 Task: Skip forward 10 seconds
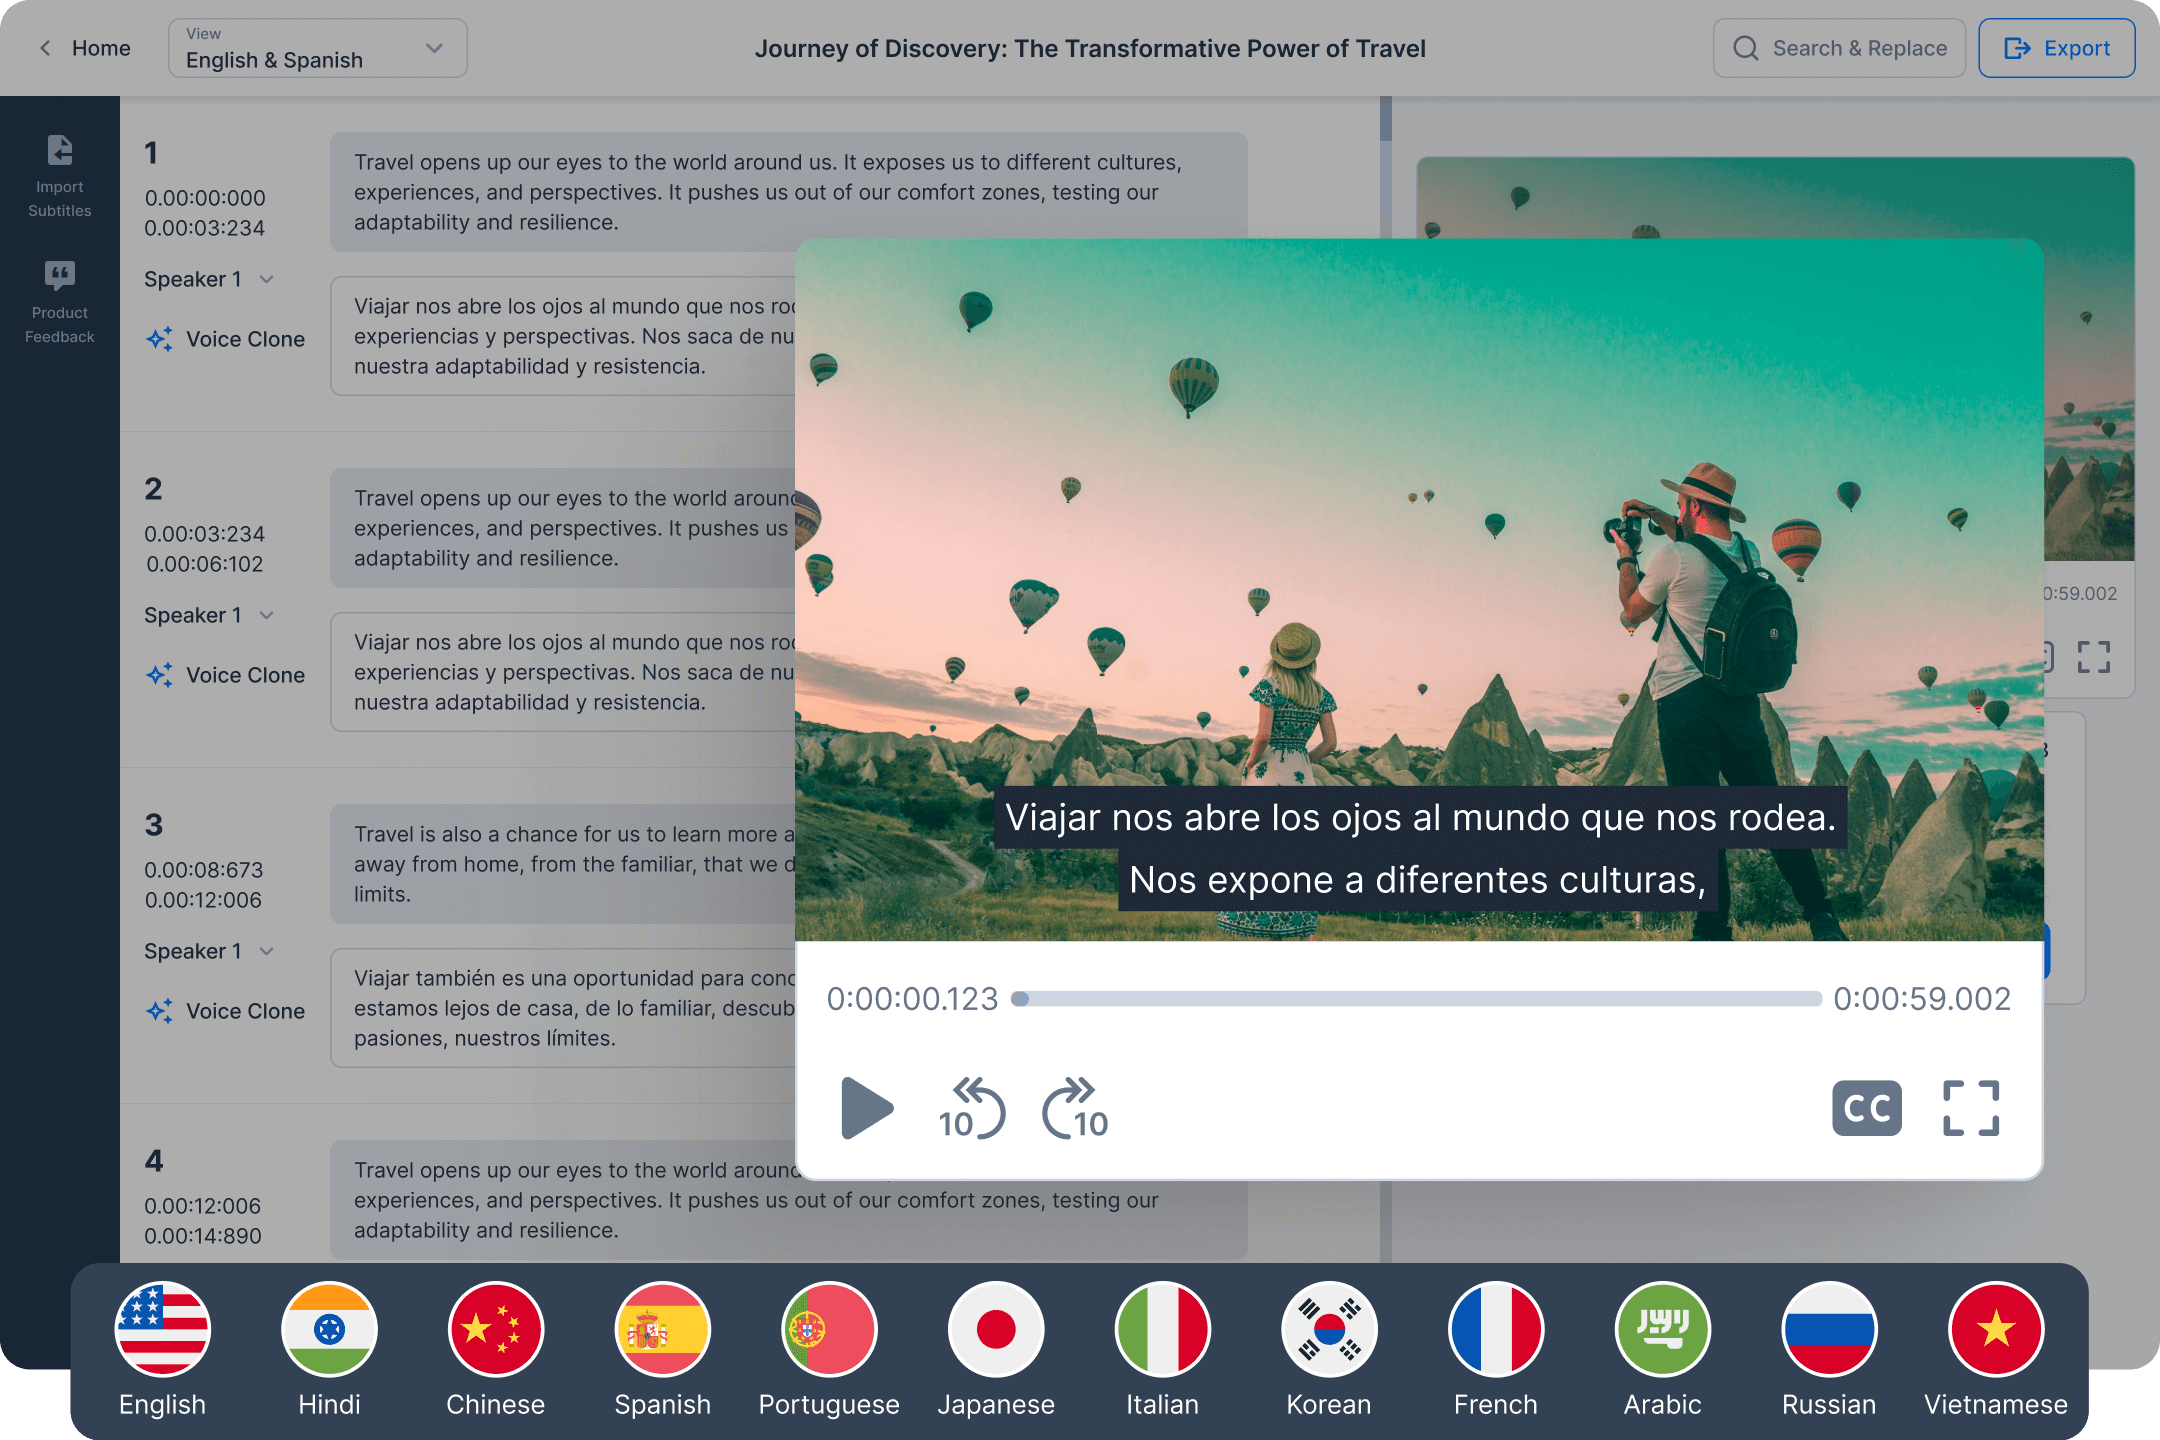[1073, 1108]
